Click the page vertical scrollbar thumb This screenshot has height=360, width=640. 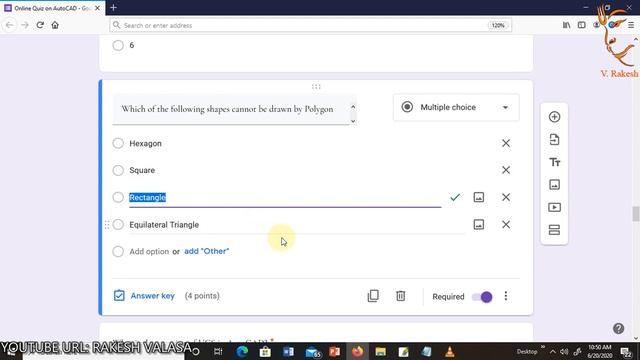click(x=636, y=213)
